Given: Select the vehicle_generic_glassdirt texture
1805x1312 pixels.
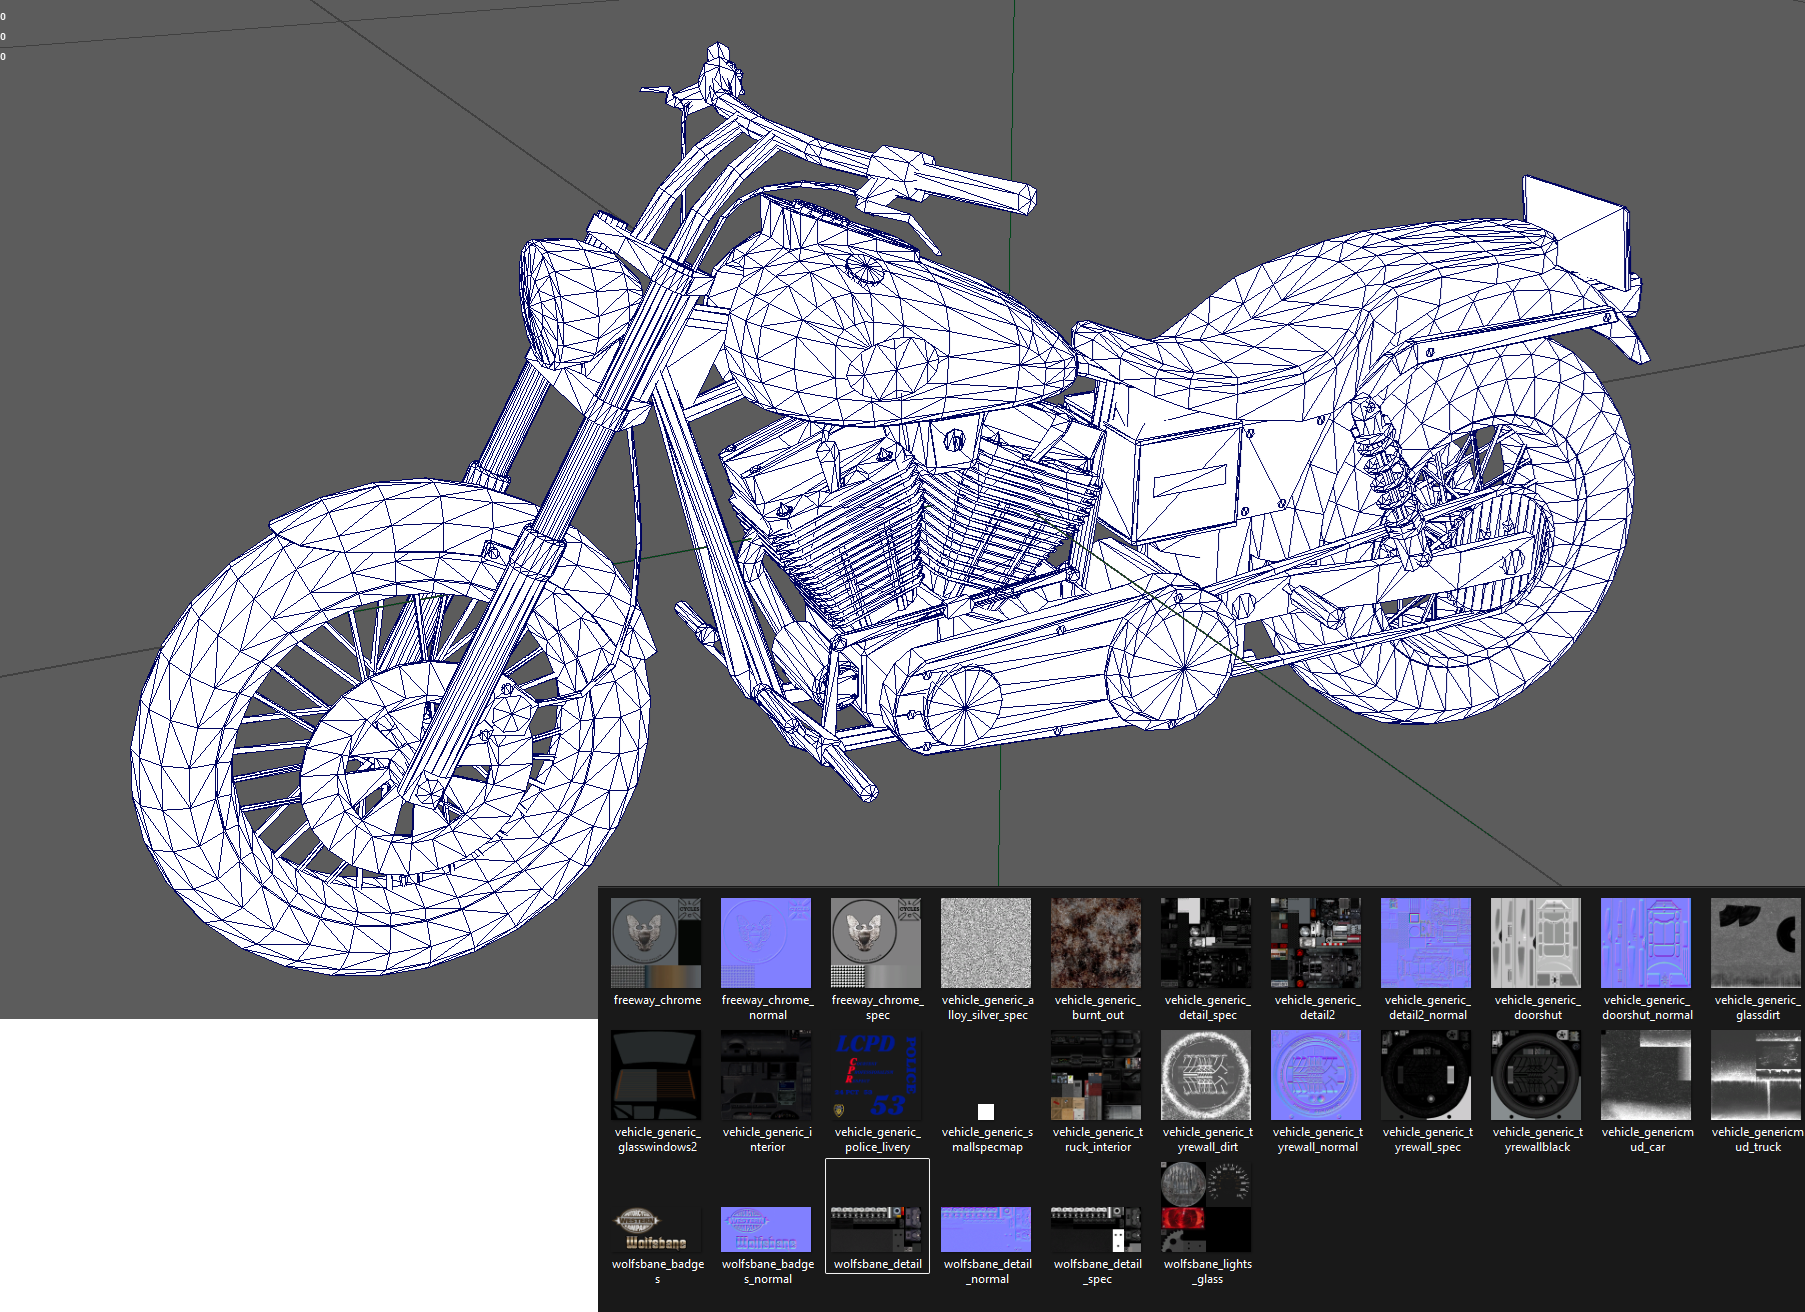Looking at the screenshot, I should pos(1756,943).
